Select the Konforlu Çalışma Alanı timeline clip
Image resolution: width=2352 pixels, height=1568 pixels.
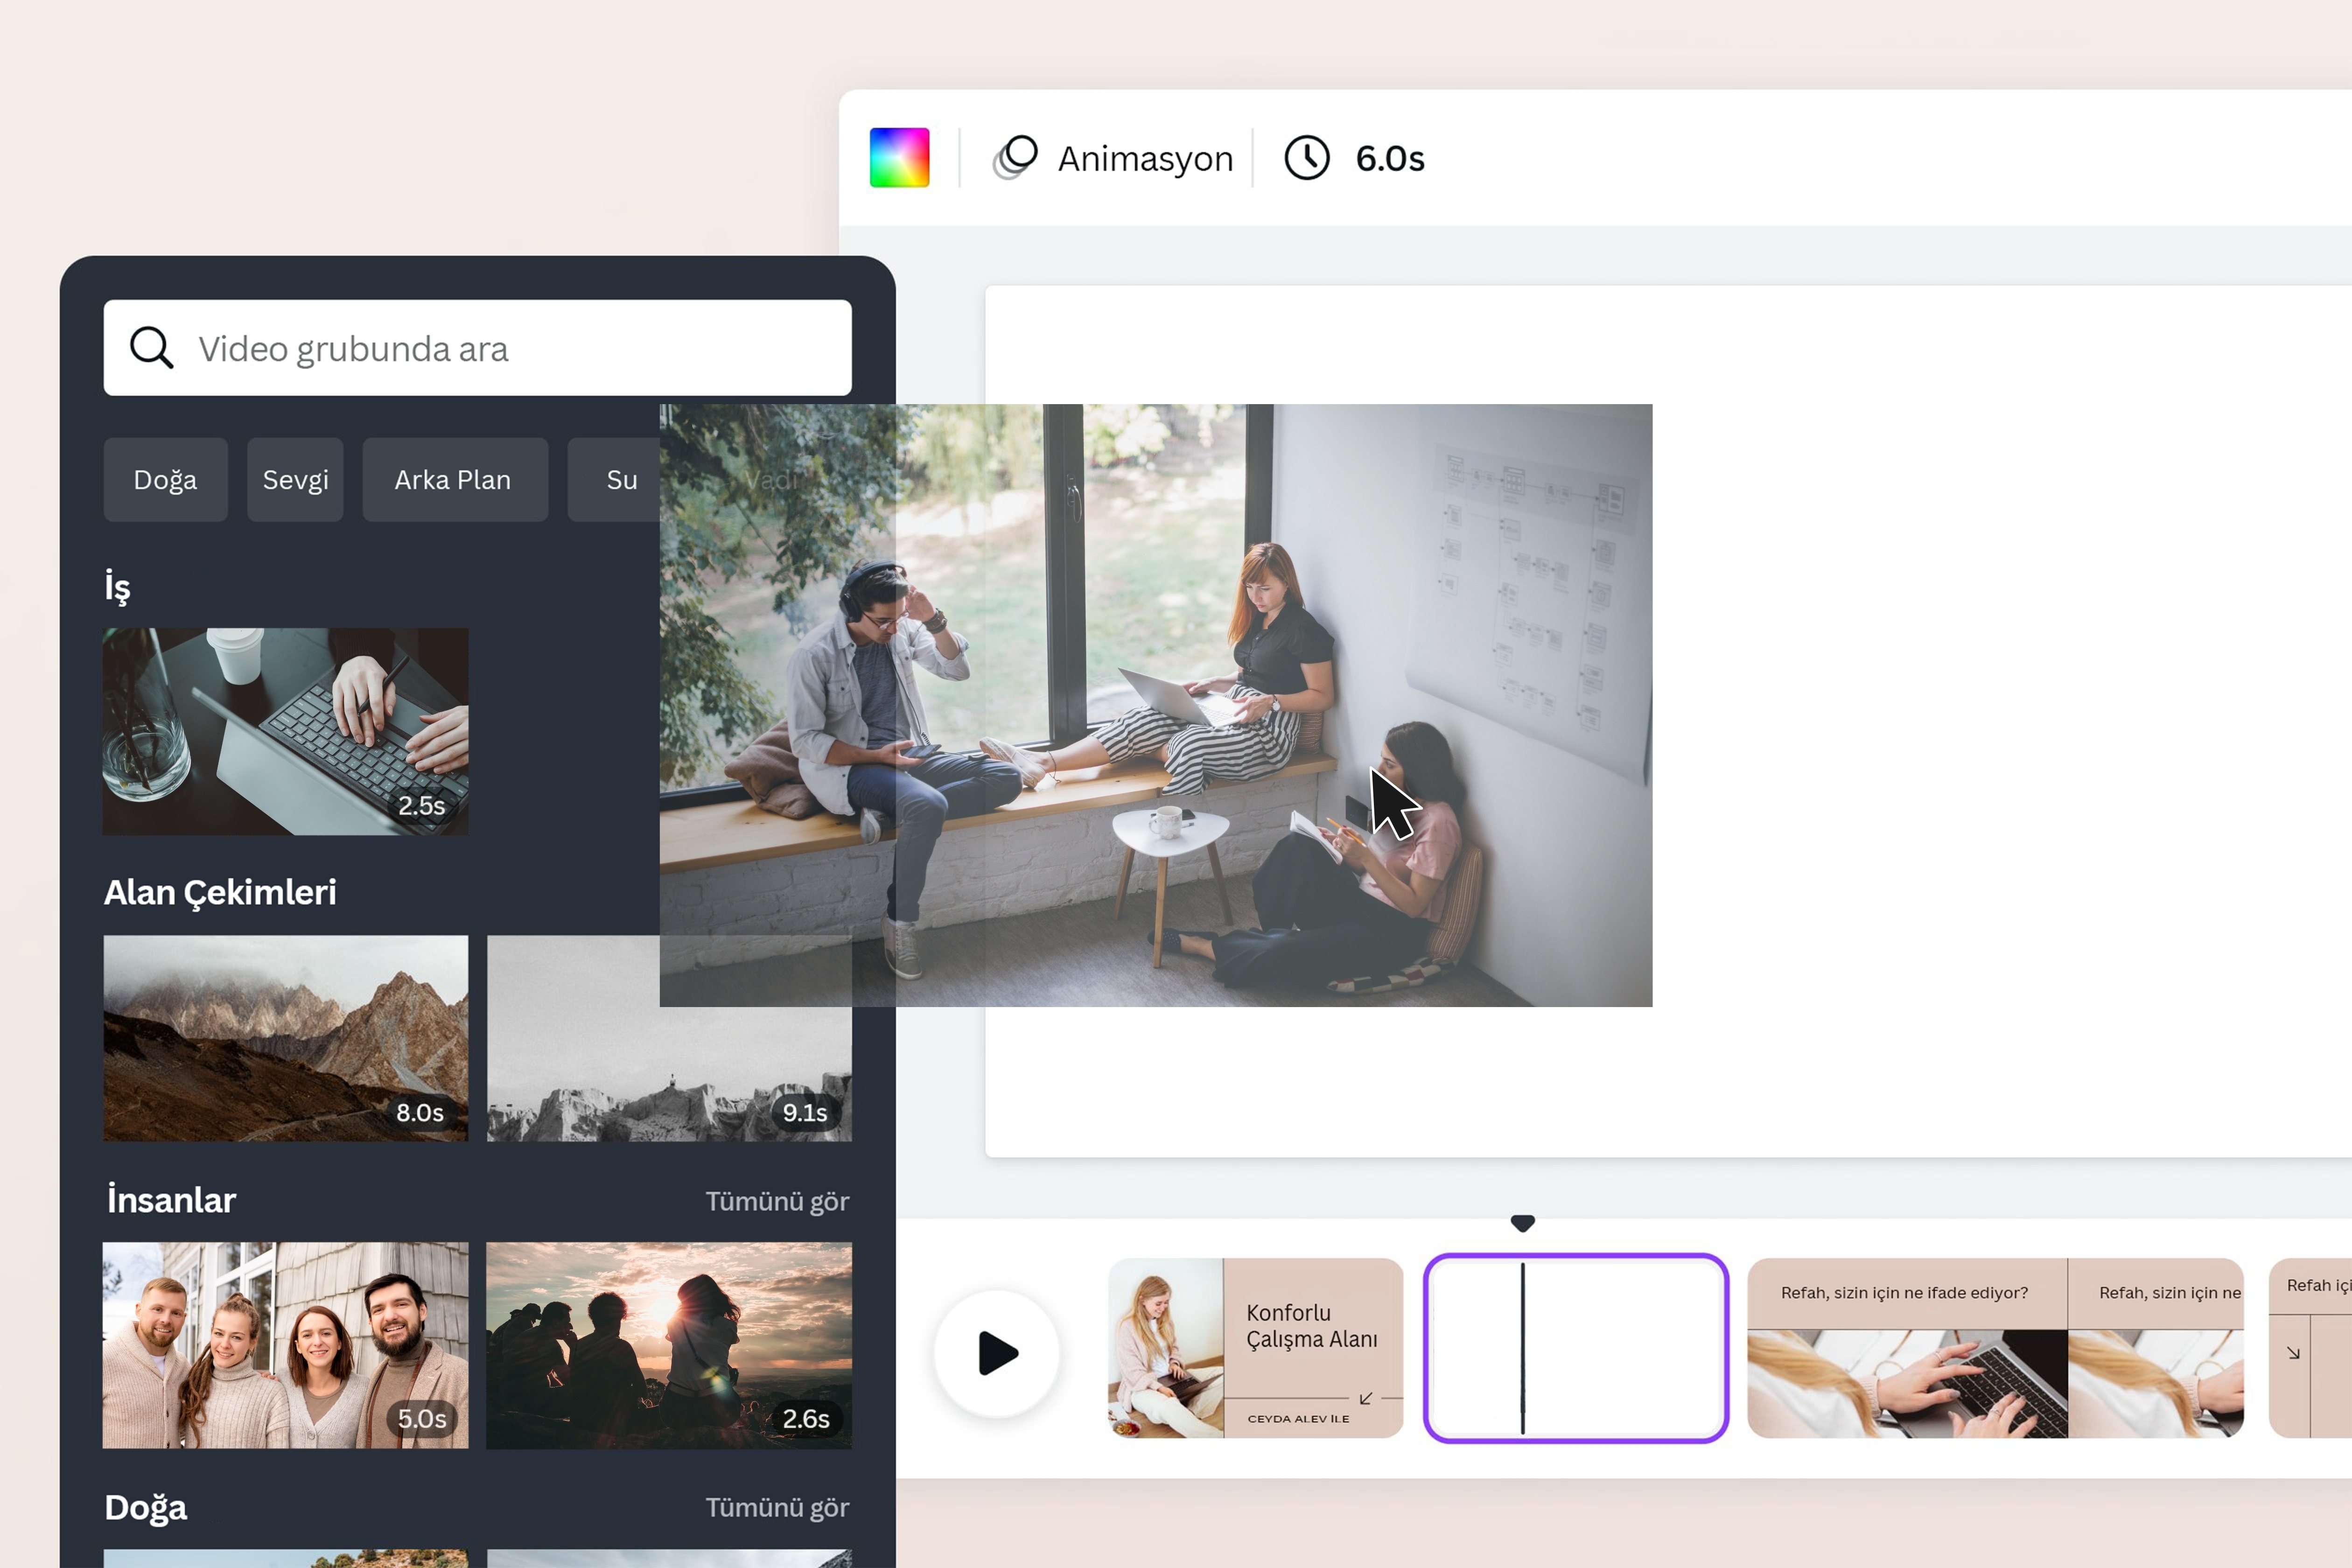point(1255,1348)
